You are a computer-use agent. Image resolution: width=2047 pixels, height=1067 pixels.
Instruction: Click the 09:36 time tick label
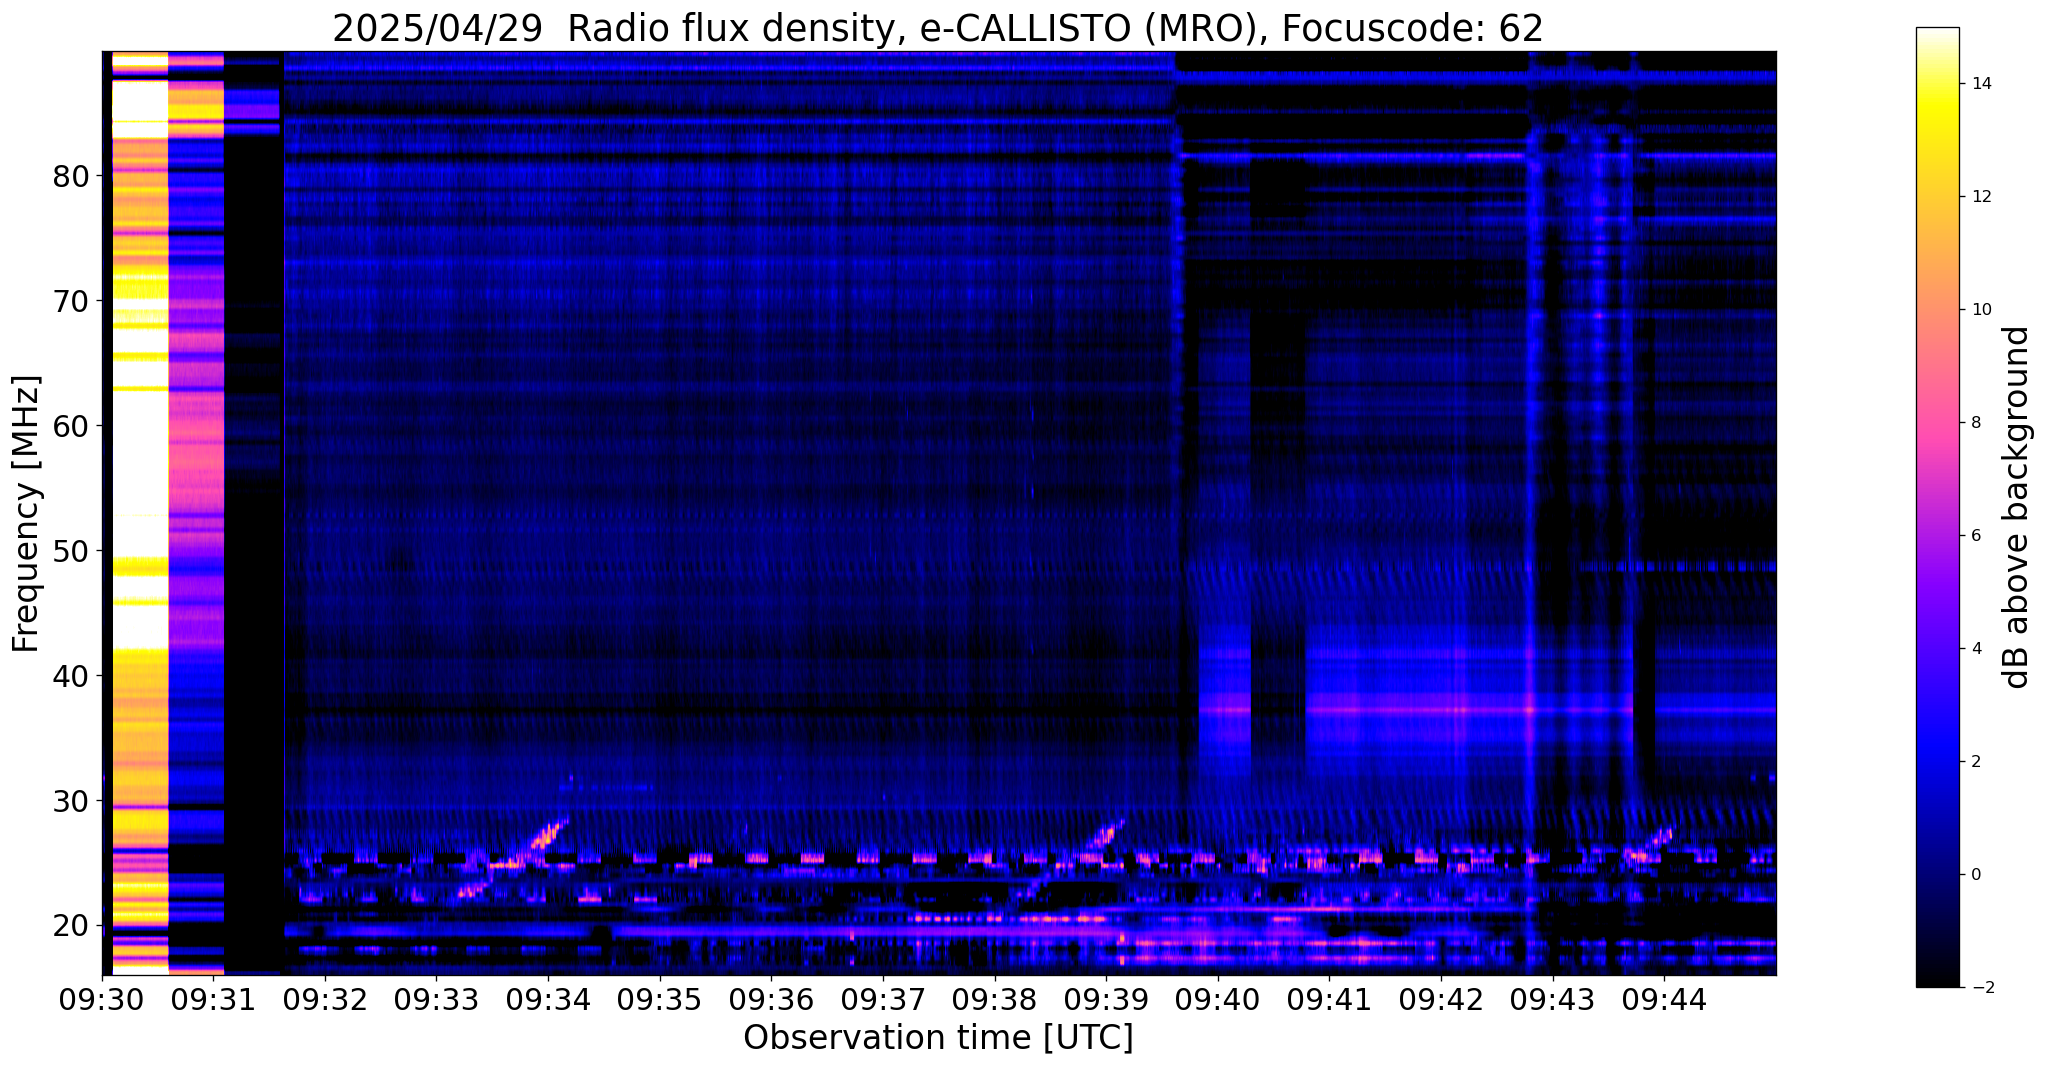(771, 1000)
